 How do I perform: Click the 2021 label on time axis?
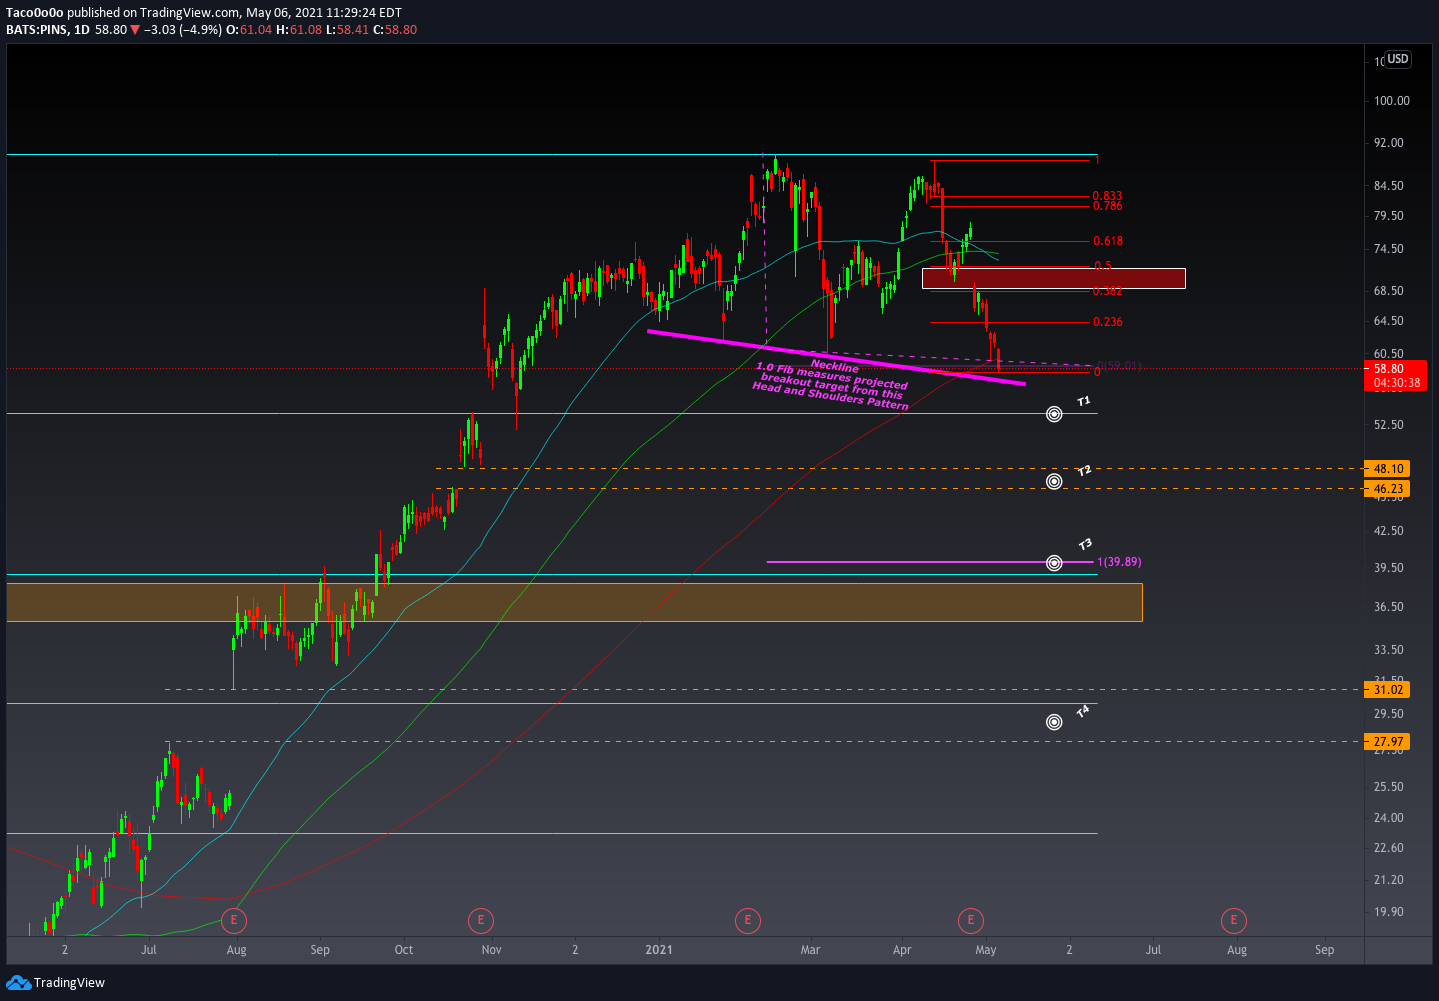click(659, 950)
